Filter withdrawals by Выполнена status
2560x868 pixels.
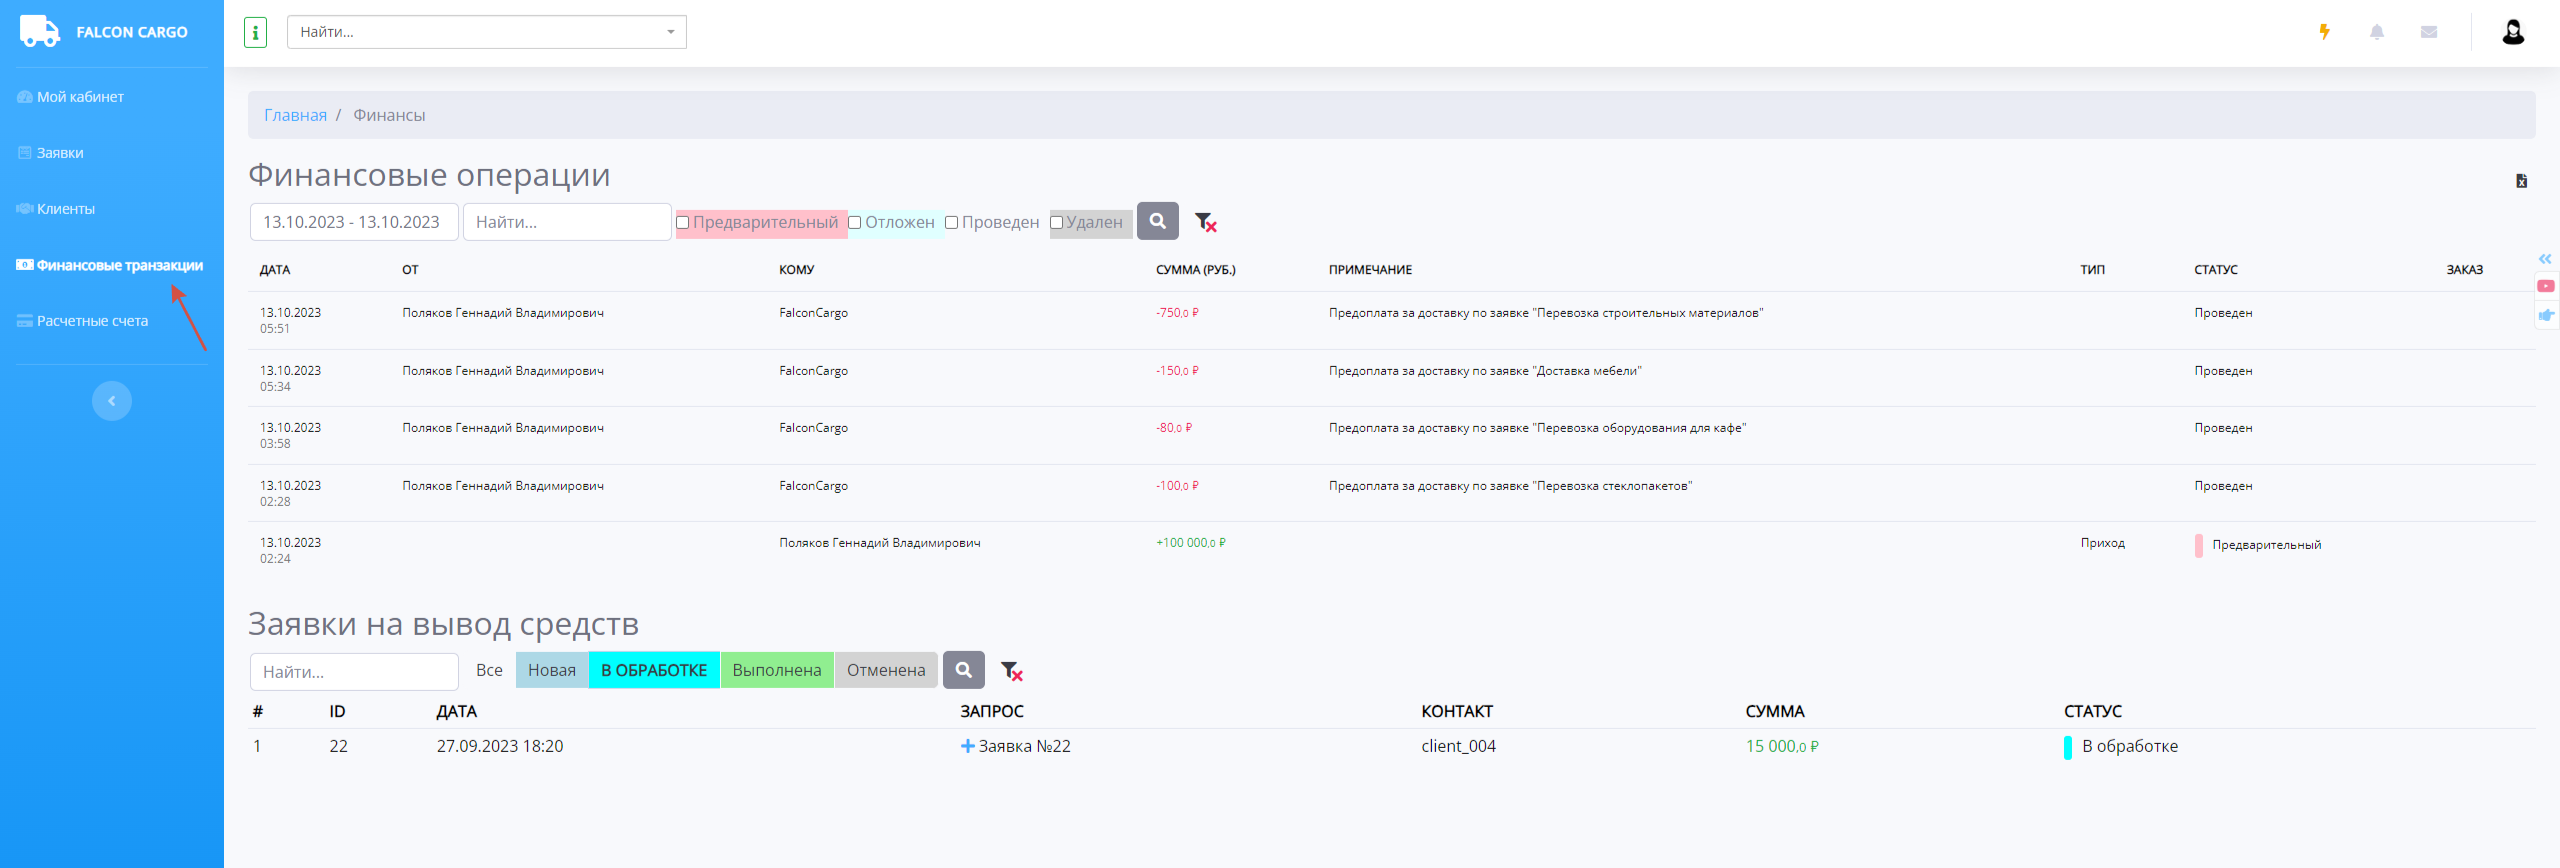[x=777, y=670]
